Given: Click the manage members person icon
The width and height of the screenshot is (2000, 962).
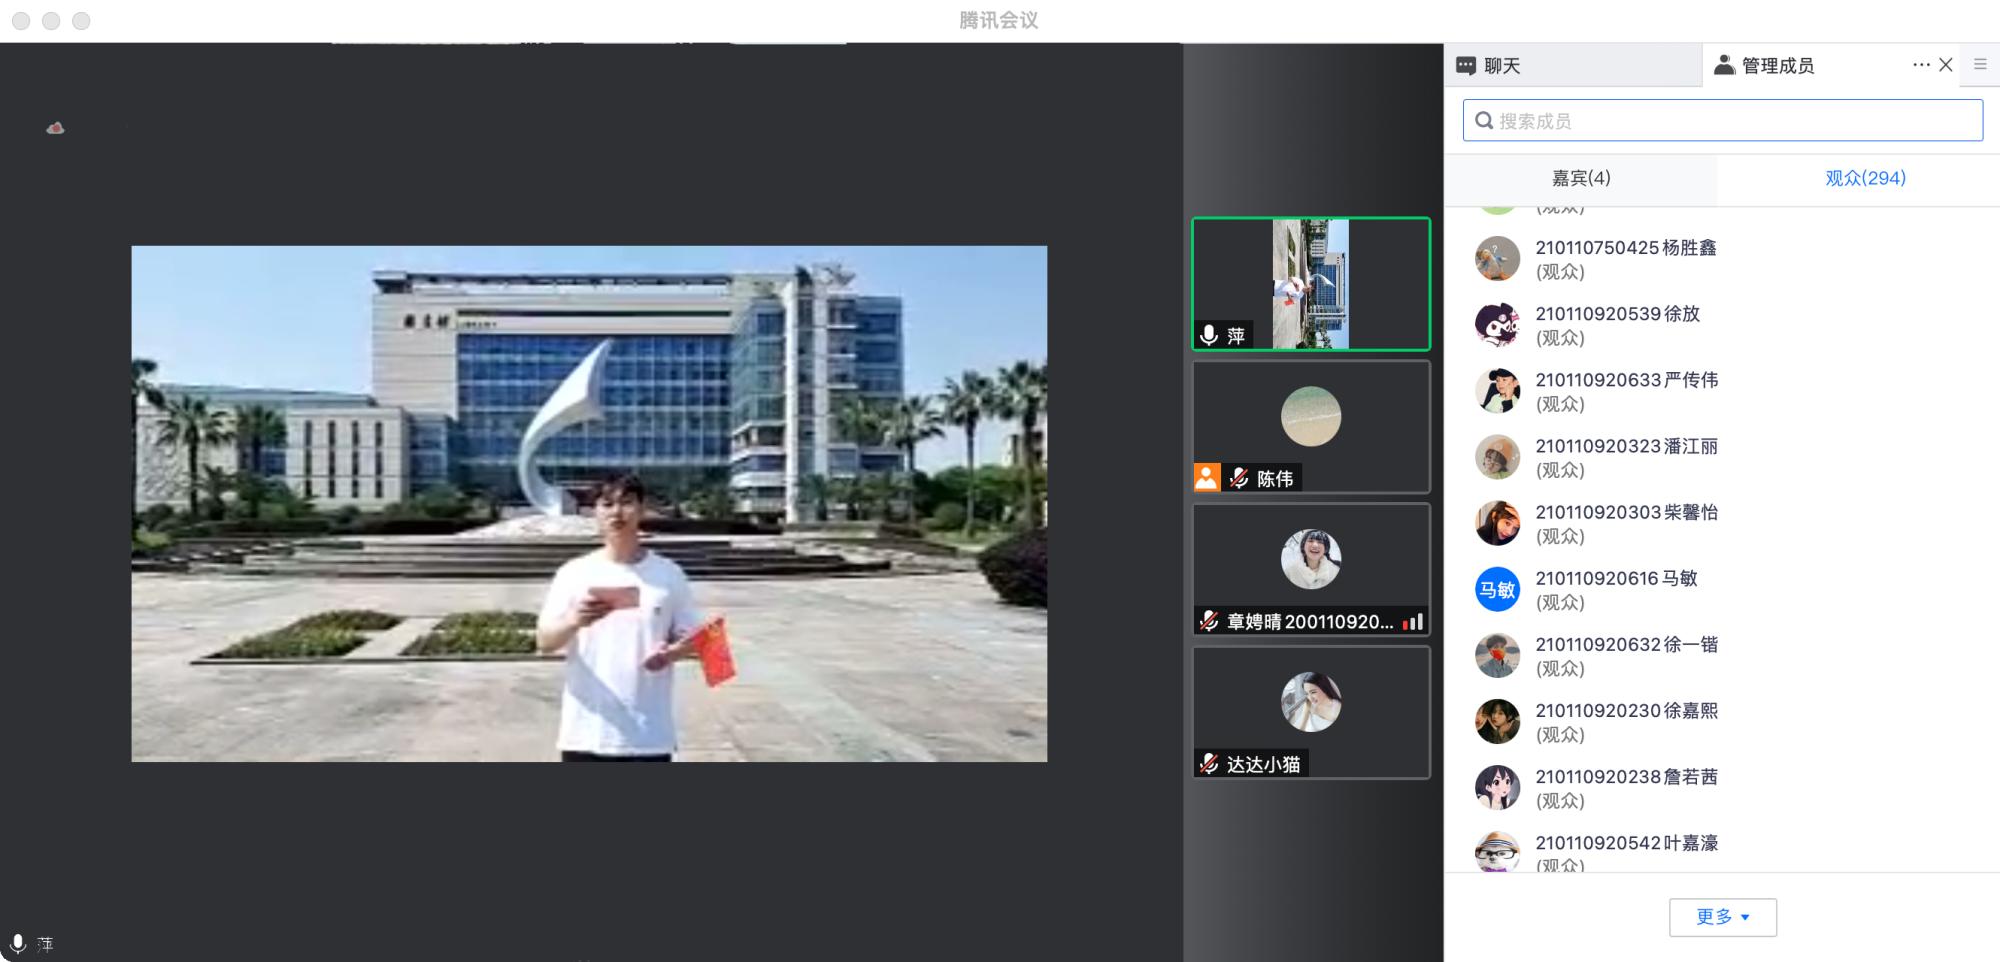Looking at the screenshot, I should (1724, 65).
